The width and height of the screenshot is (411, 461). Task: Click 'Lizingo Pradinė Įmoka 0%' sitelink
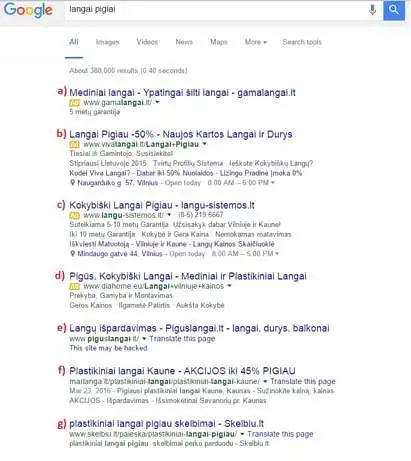[x=261, y=173]
